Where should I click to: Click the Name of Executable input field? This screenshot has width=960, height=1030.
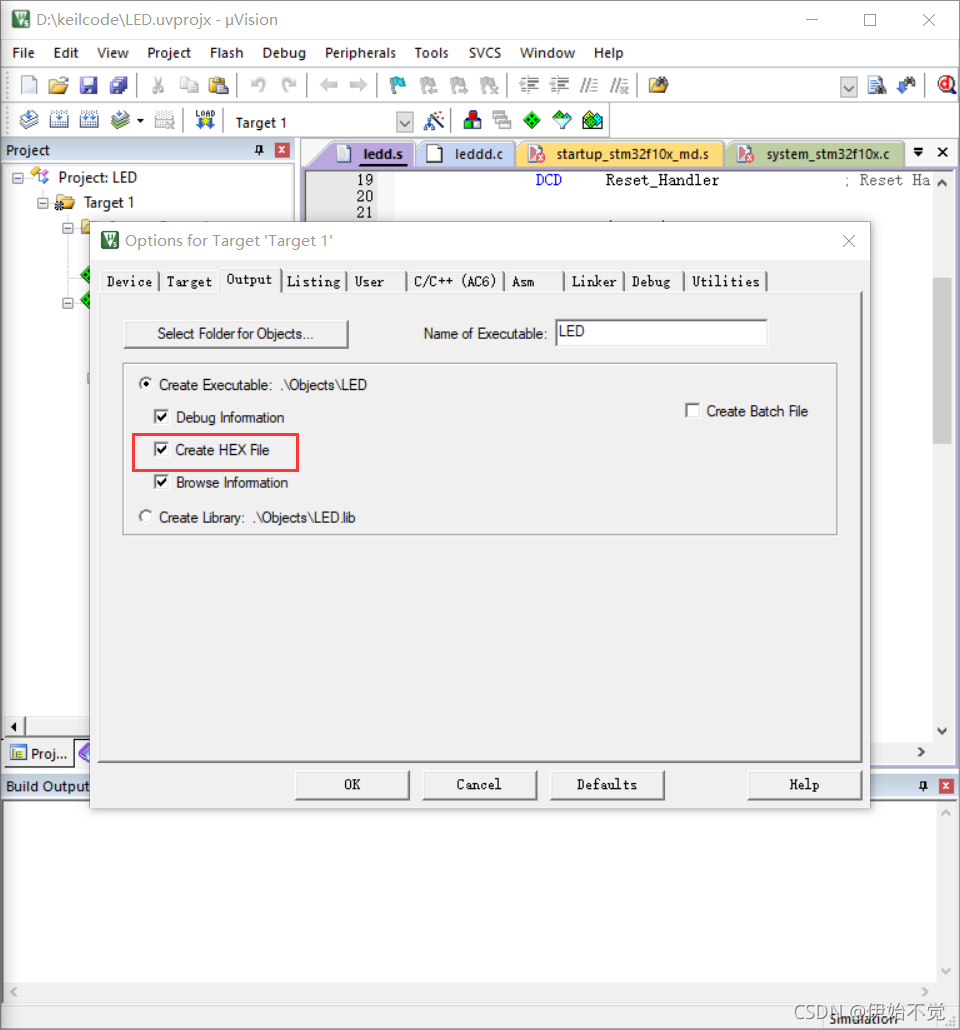tap(661, 332)
